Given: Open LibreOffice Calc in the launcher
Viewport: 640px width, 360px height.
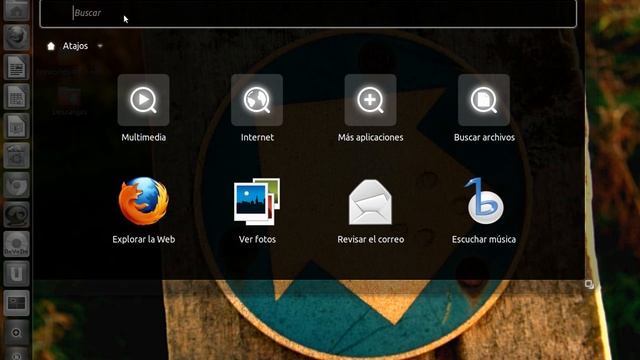Looking at the screenshot, I should pos(16,97).
